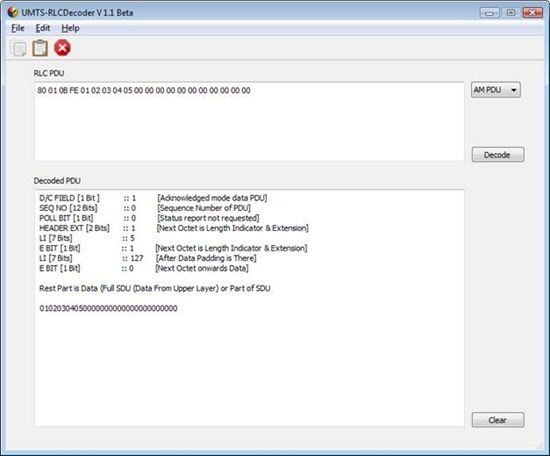This screenshot has height=456, width=550.
Task: Click '[Status report not requested]' text
Action: tap(208, 218)
